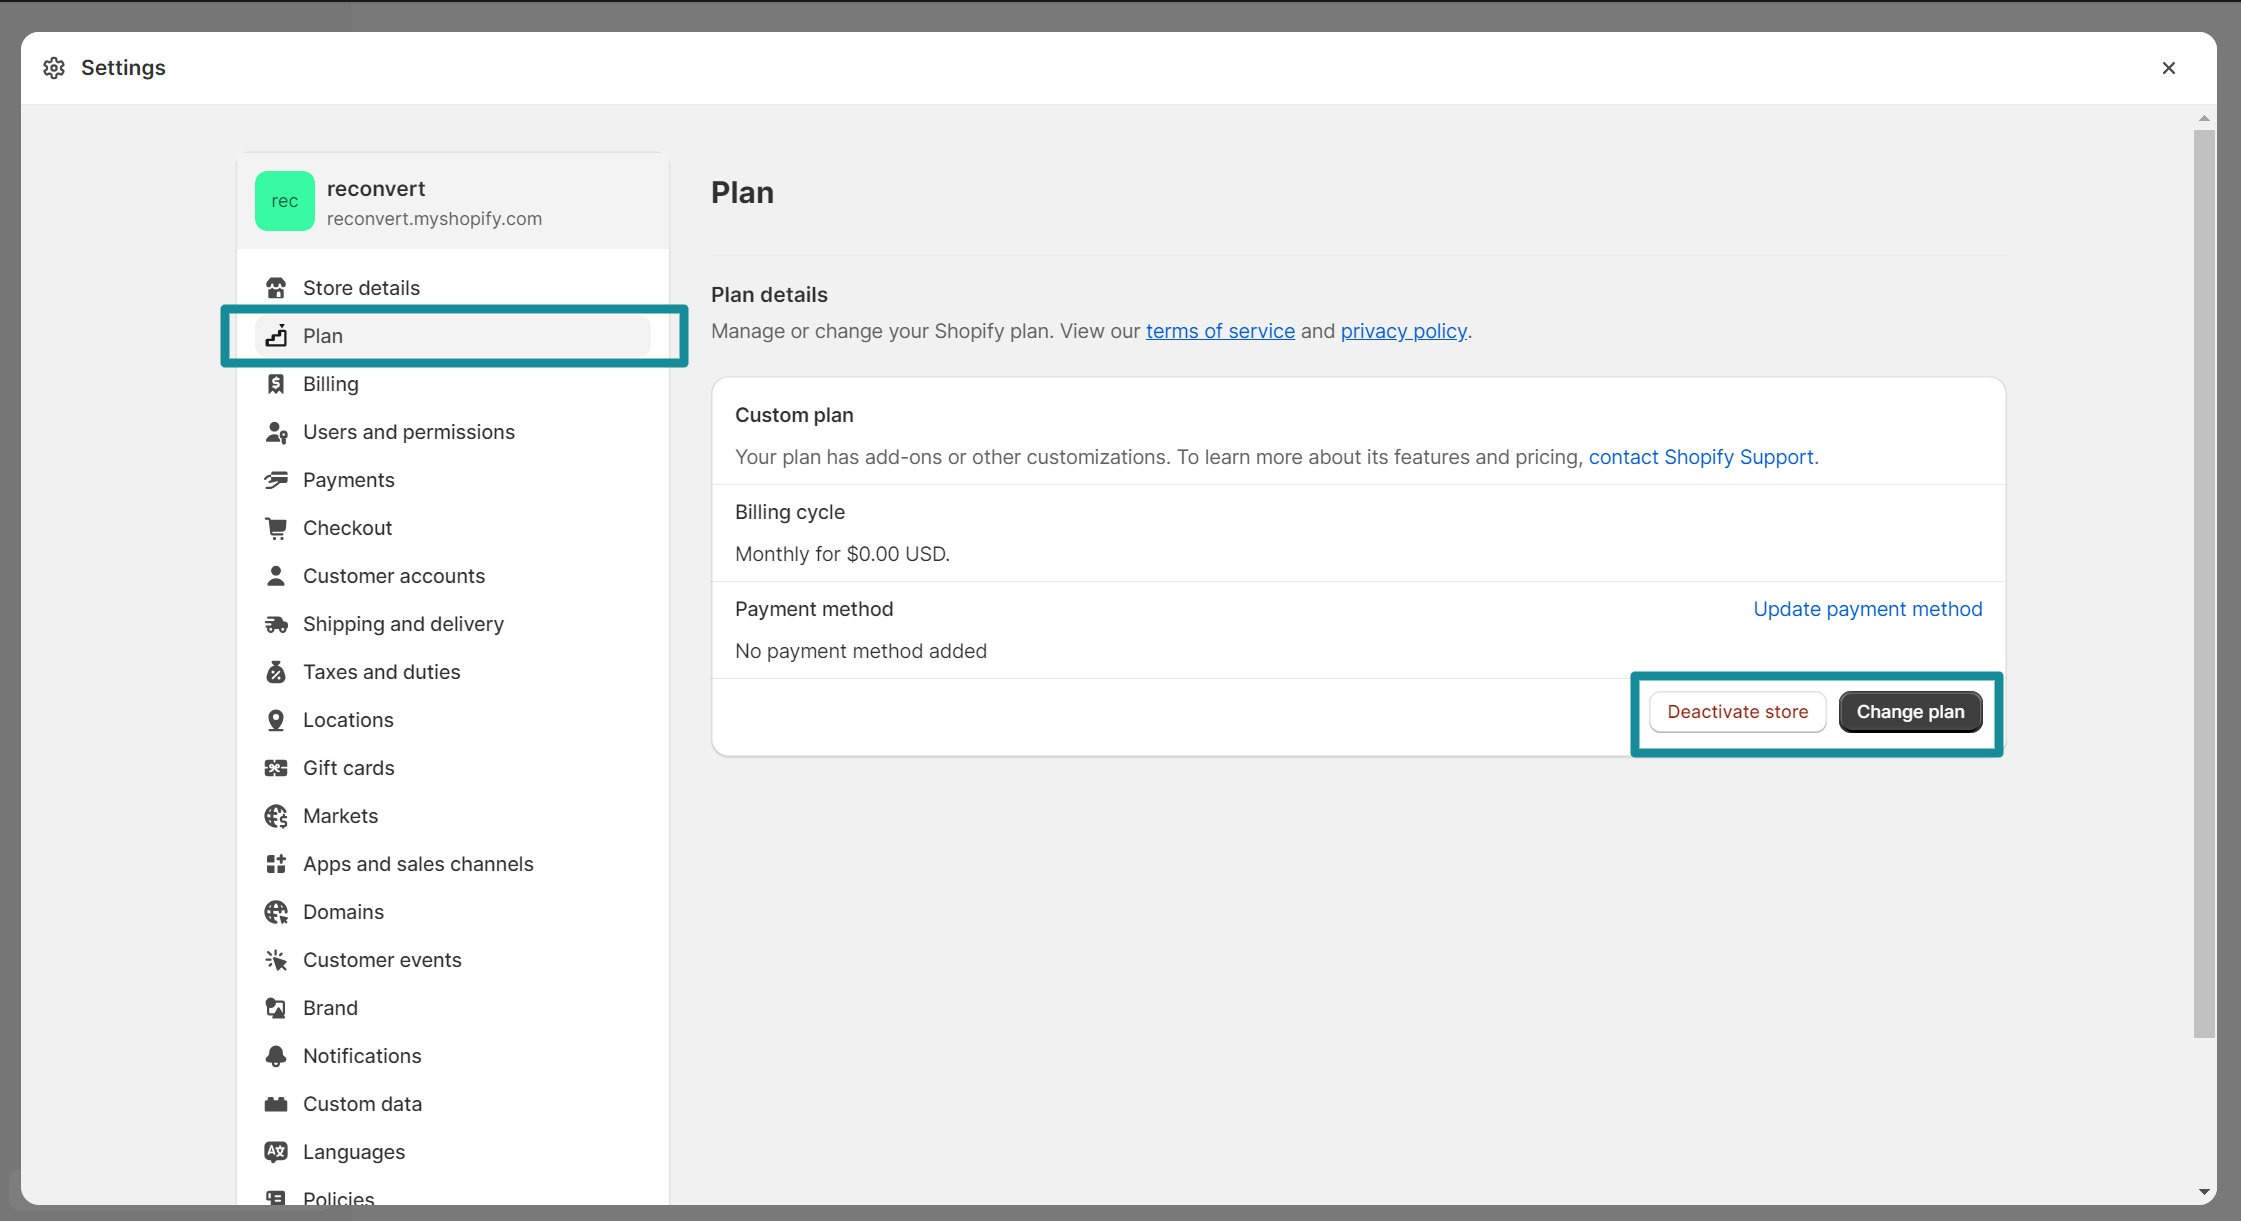Open Payments settings via card icon
This screenshot has width=2241, height=1221.
point(276,480)
